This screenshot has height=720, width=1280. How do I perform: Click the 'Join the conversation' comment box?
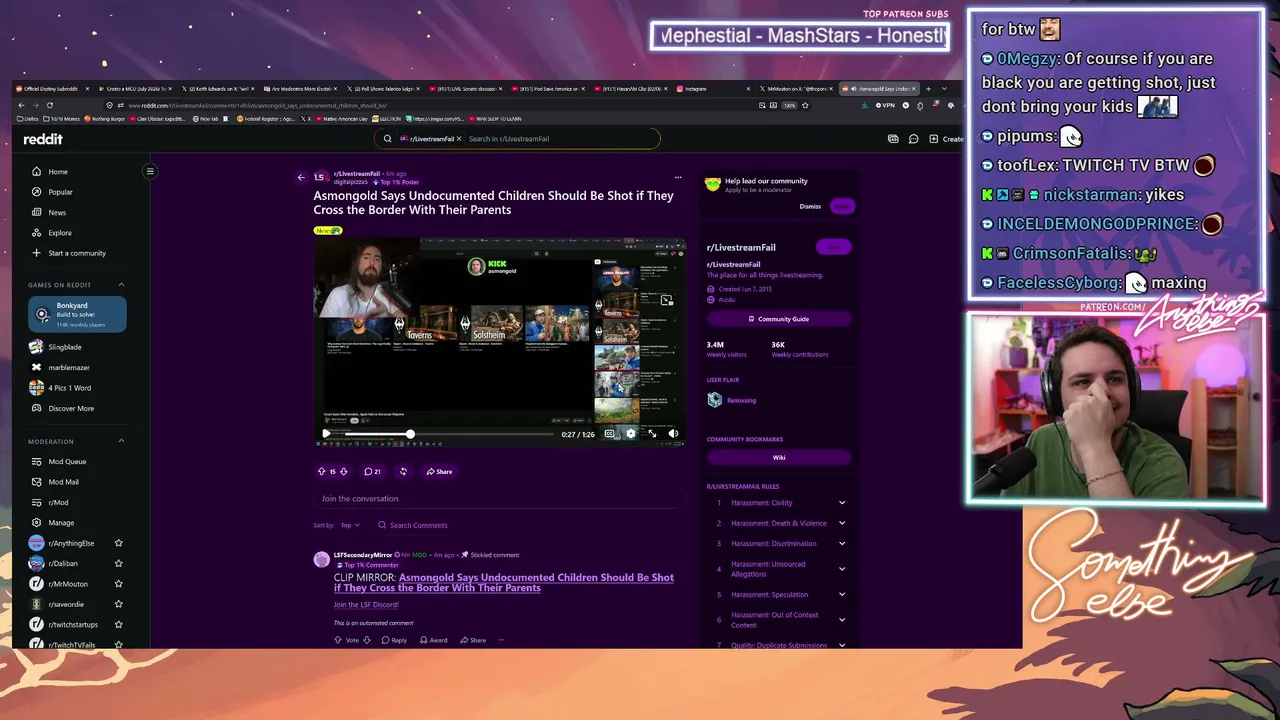click(x=498, y=498)
